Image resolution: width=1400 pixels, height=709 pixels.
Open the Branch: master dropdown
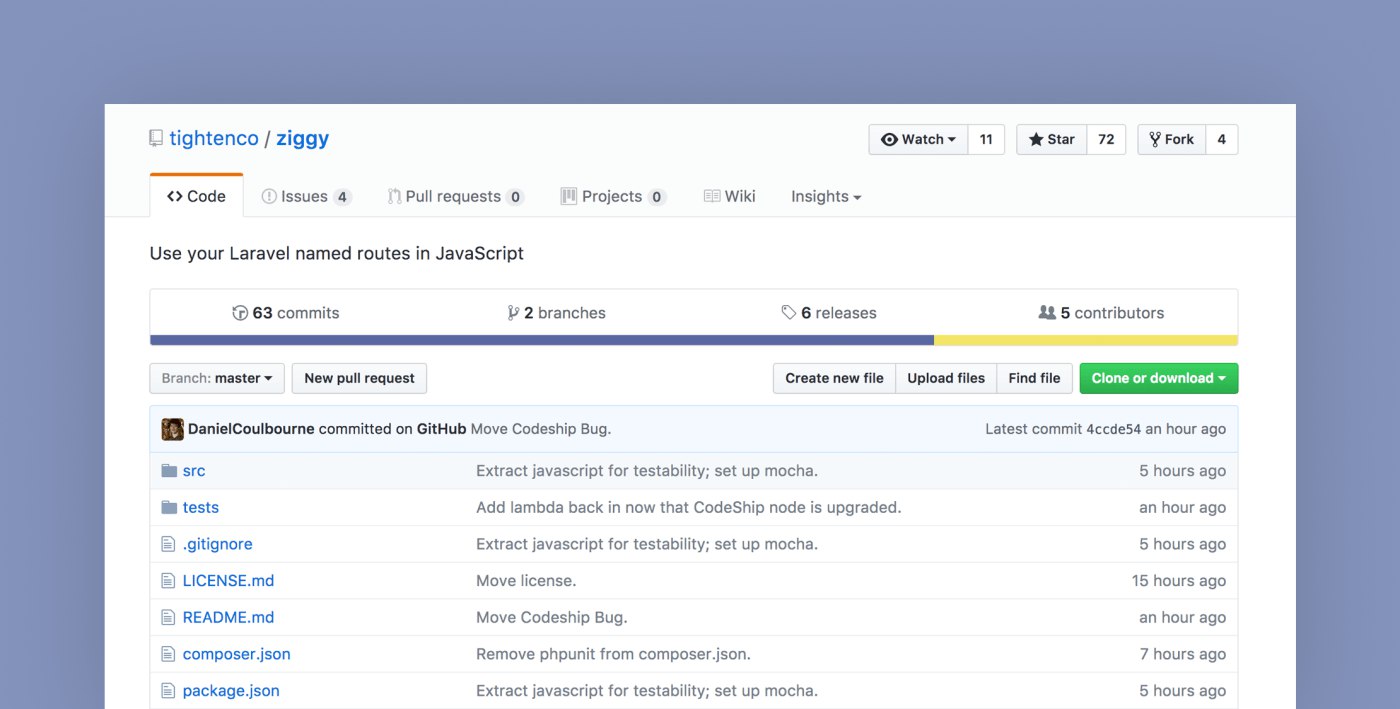tap(217, 378)
